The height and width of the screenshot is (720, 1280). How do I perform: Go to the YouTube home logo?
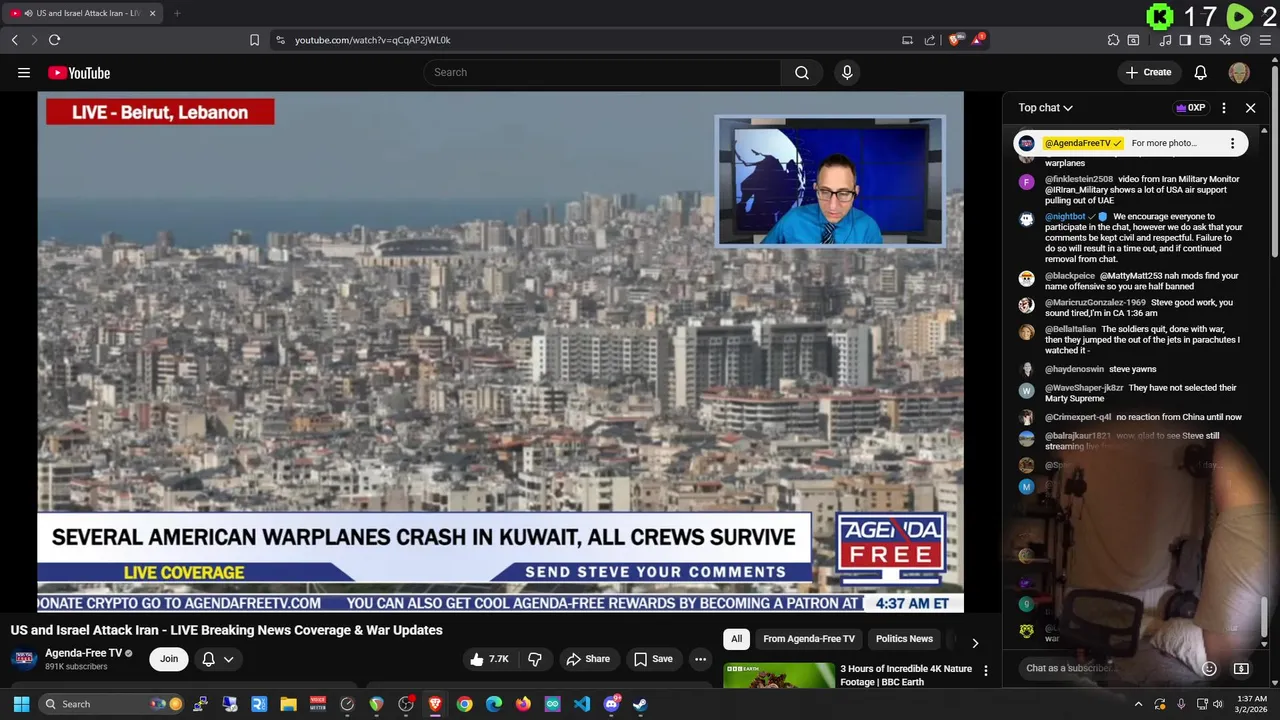pyautogui.click(x=79, y=73)
